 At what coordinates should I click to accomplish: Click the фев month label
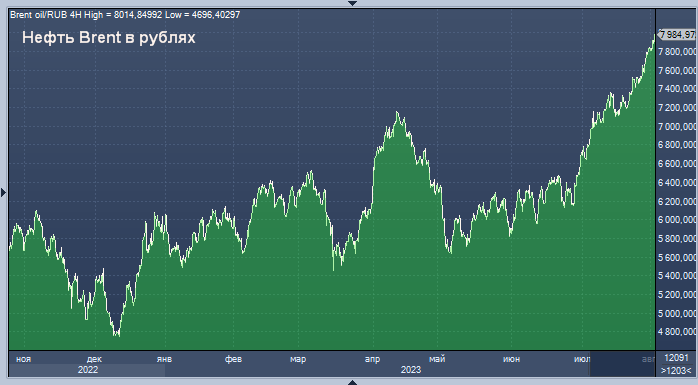233,359
